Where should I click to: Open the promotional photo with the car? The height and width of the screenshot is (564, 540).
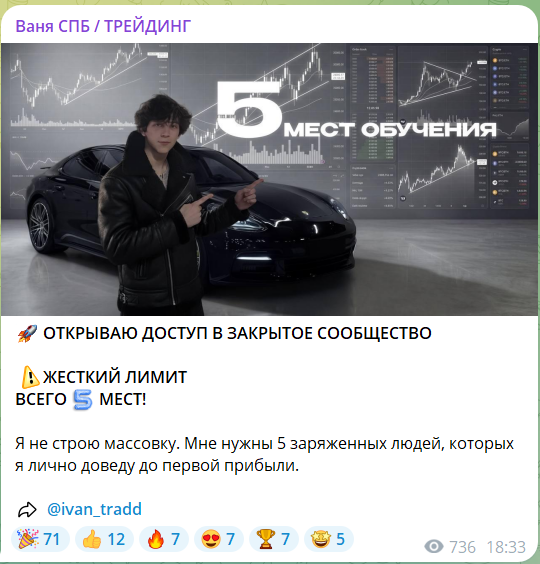tap(269, 179)
